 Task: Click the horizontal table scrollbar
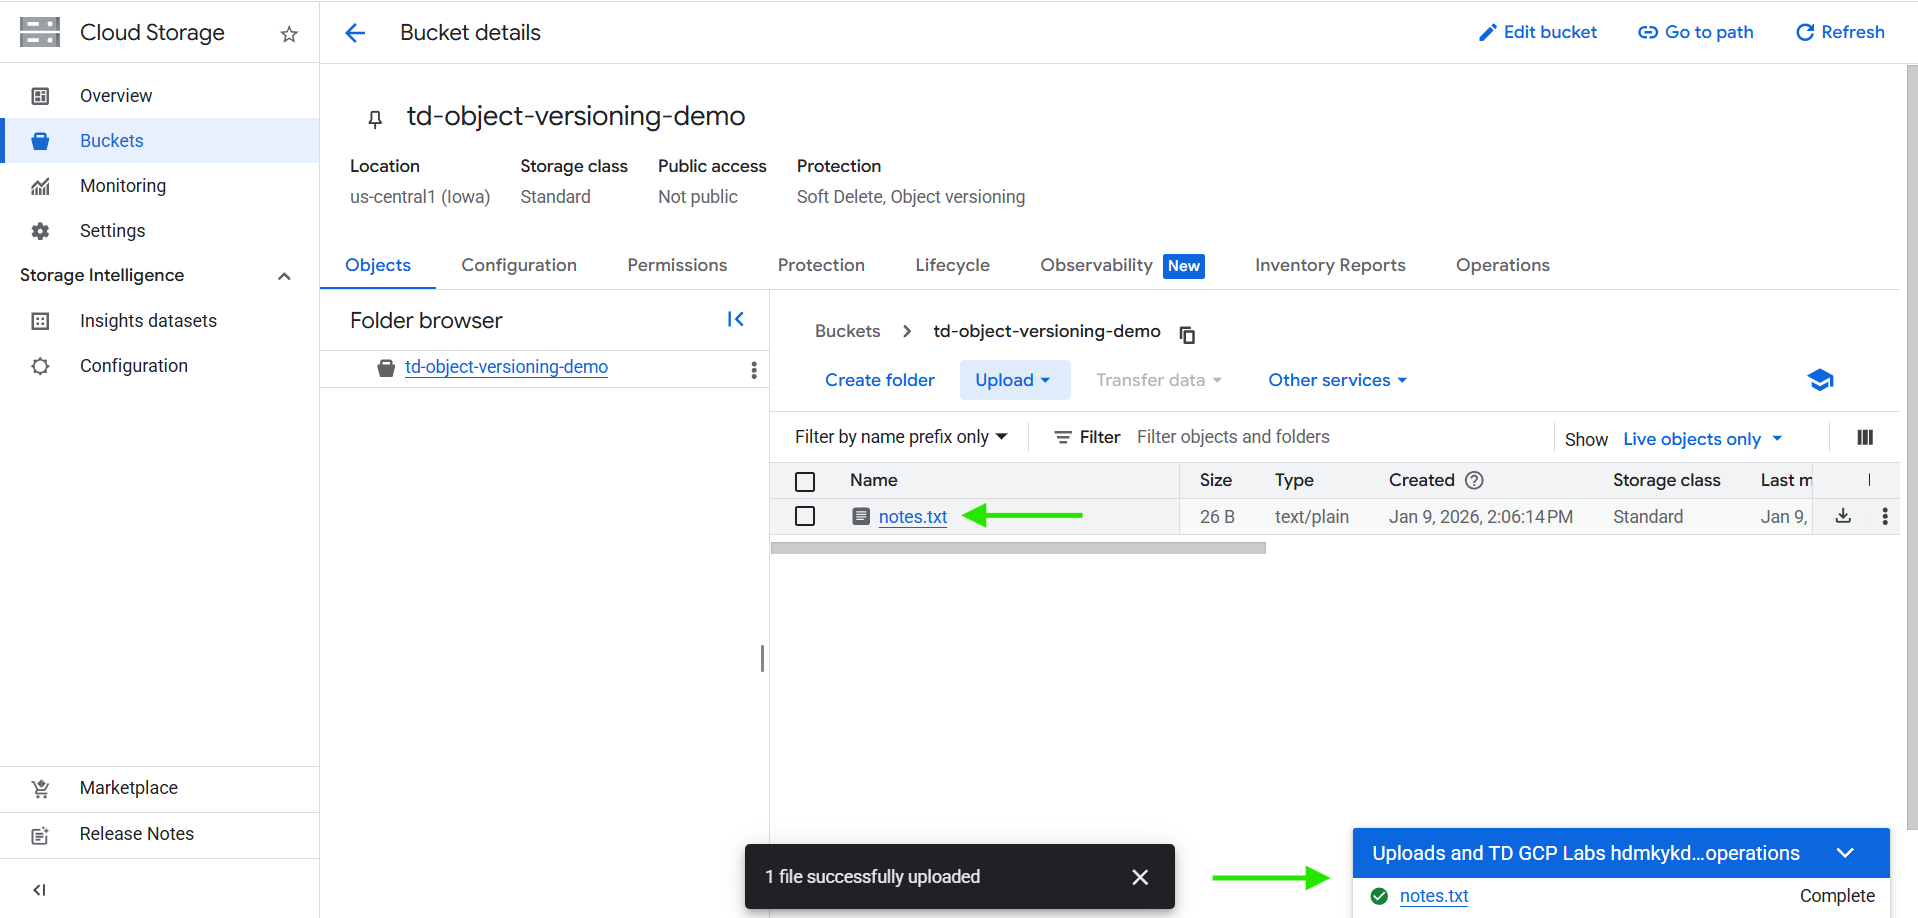point(1017,548)
